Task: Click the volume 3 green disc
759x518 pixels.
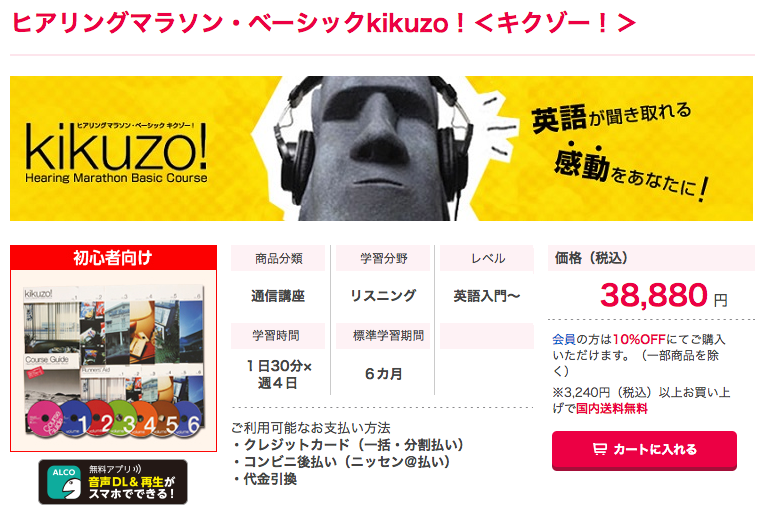Action: (x=121, y=419)
